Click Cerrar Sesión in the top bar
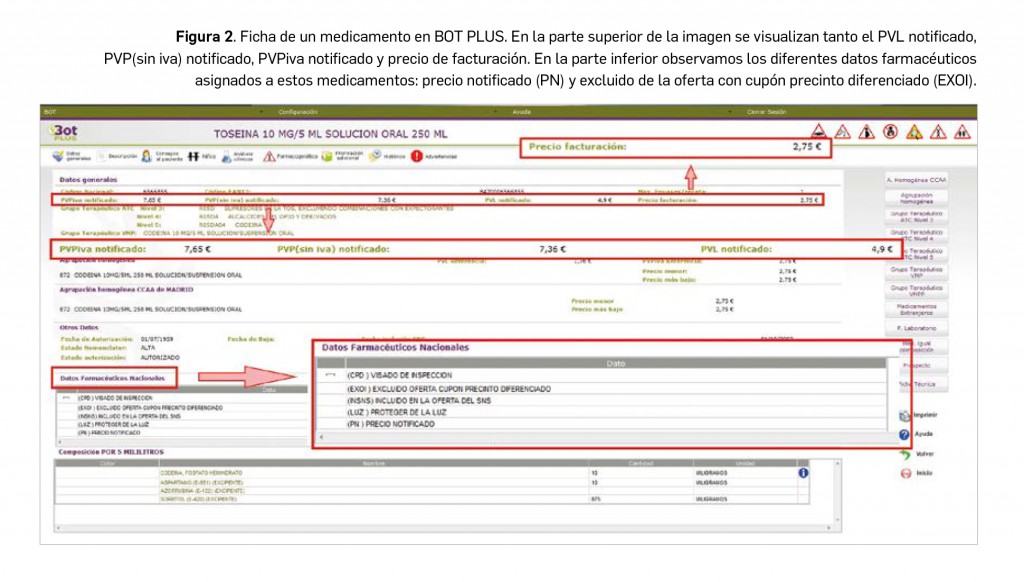 coord(767,112)
